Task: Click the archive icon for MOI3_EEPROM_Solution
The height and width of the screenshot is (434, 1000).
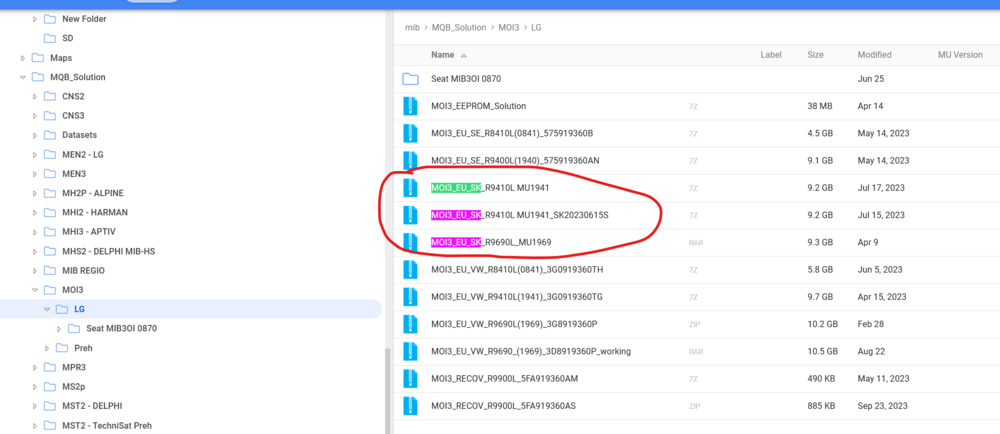Action: [410, 106]
